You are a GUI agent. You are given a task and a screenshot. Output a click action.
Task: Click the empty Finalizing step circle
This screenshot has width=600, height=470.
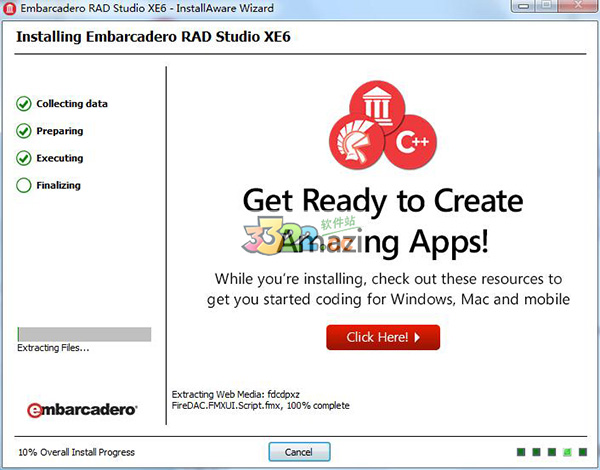24,185
